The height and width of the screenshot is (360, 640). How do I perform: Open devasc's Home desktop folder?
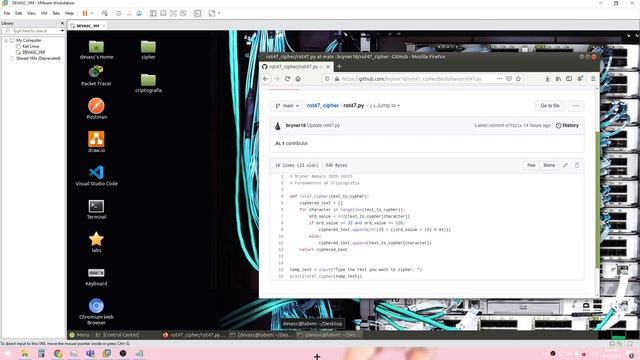(x=96, y=50)
